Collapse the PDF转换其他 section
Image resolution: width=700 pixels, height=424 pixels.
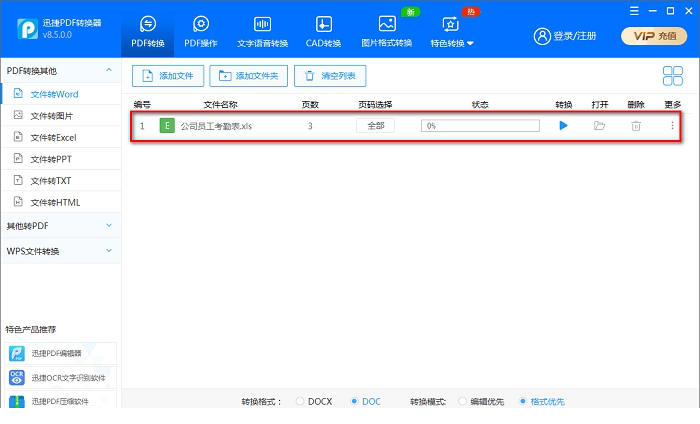[109, 70]
